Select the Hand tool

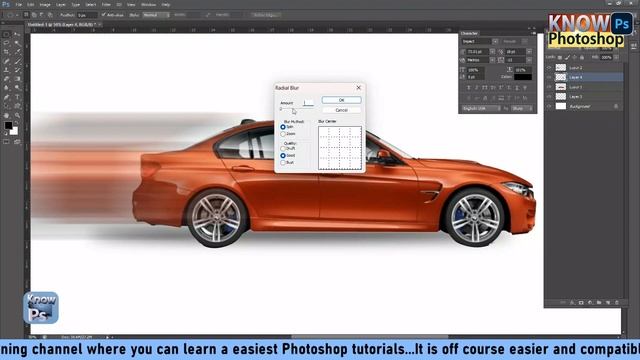(6, 116)
